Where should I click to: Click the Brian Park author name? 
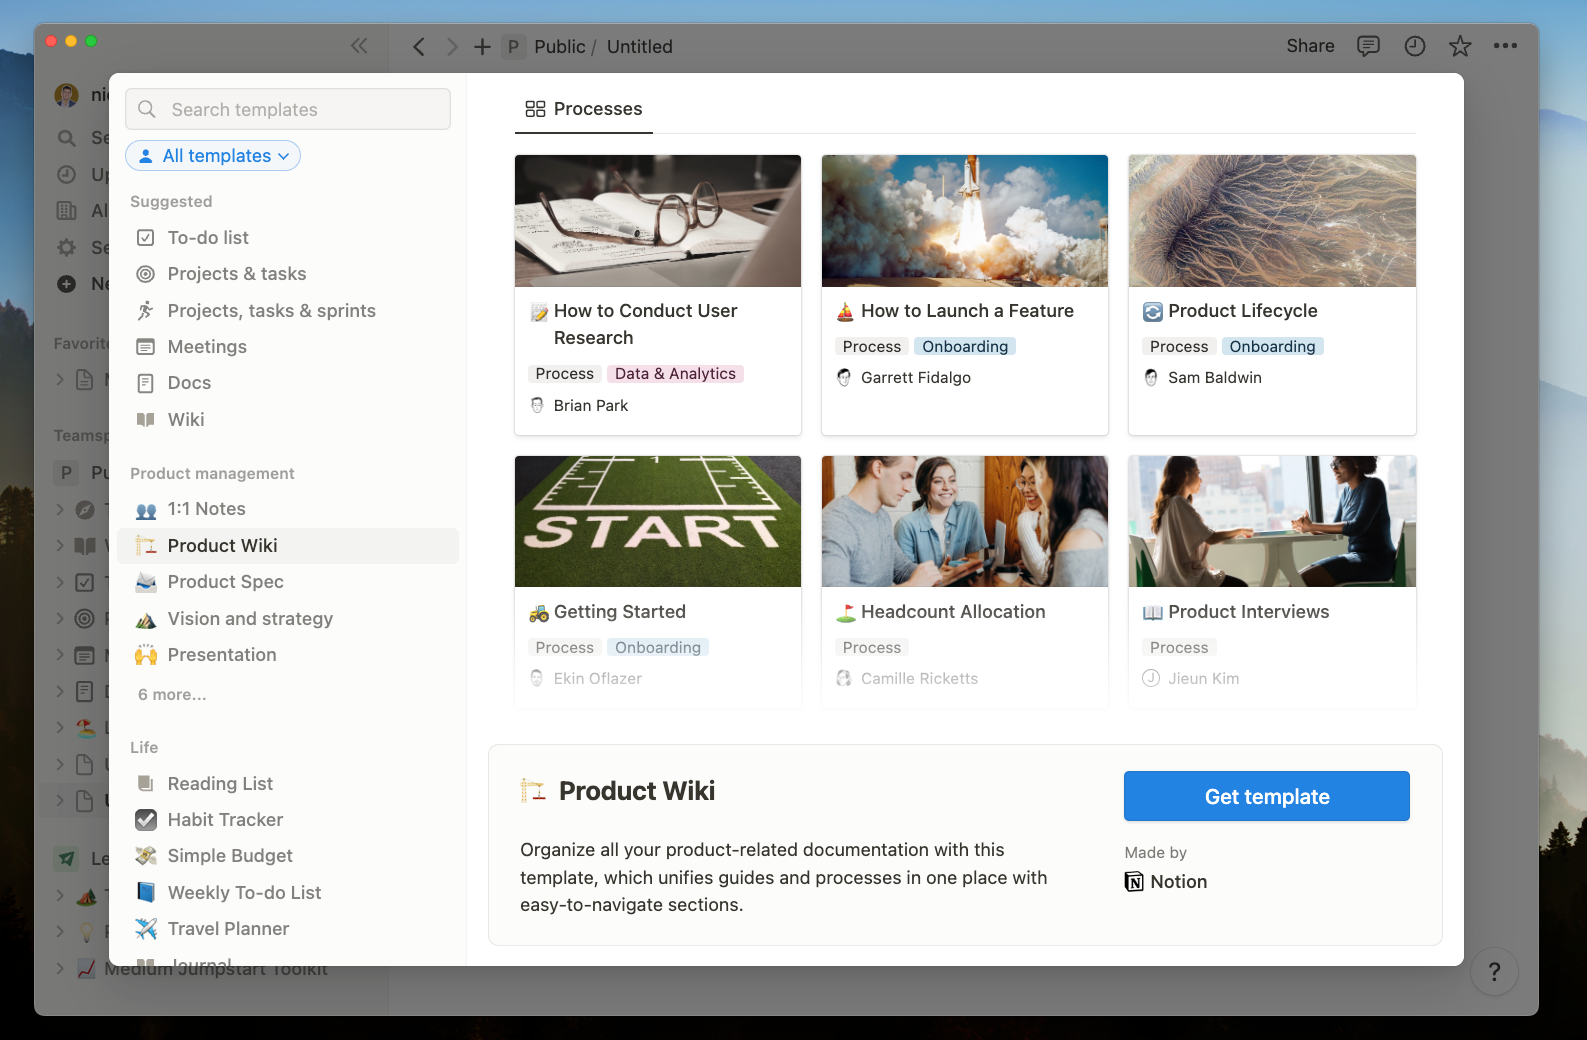click(591, 406)
